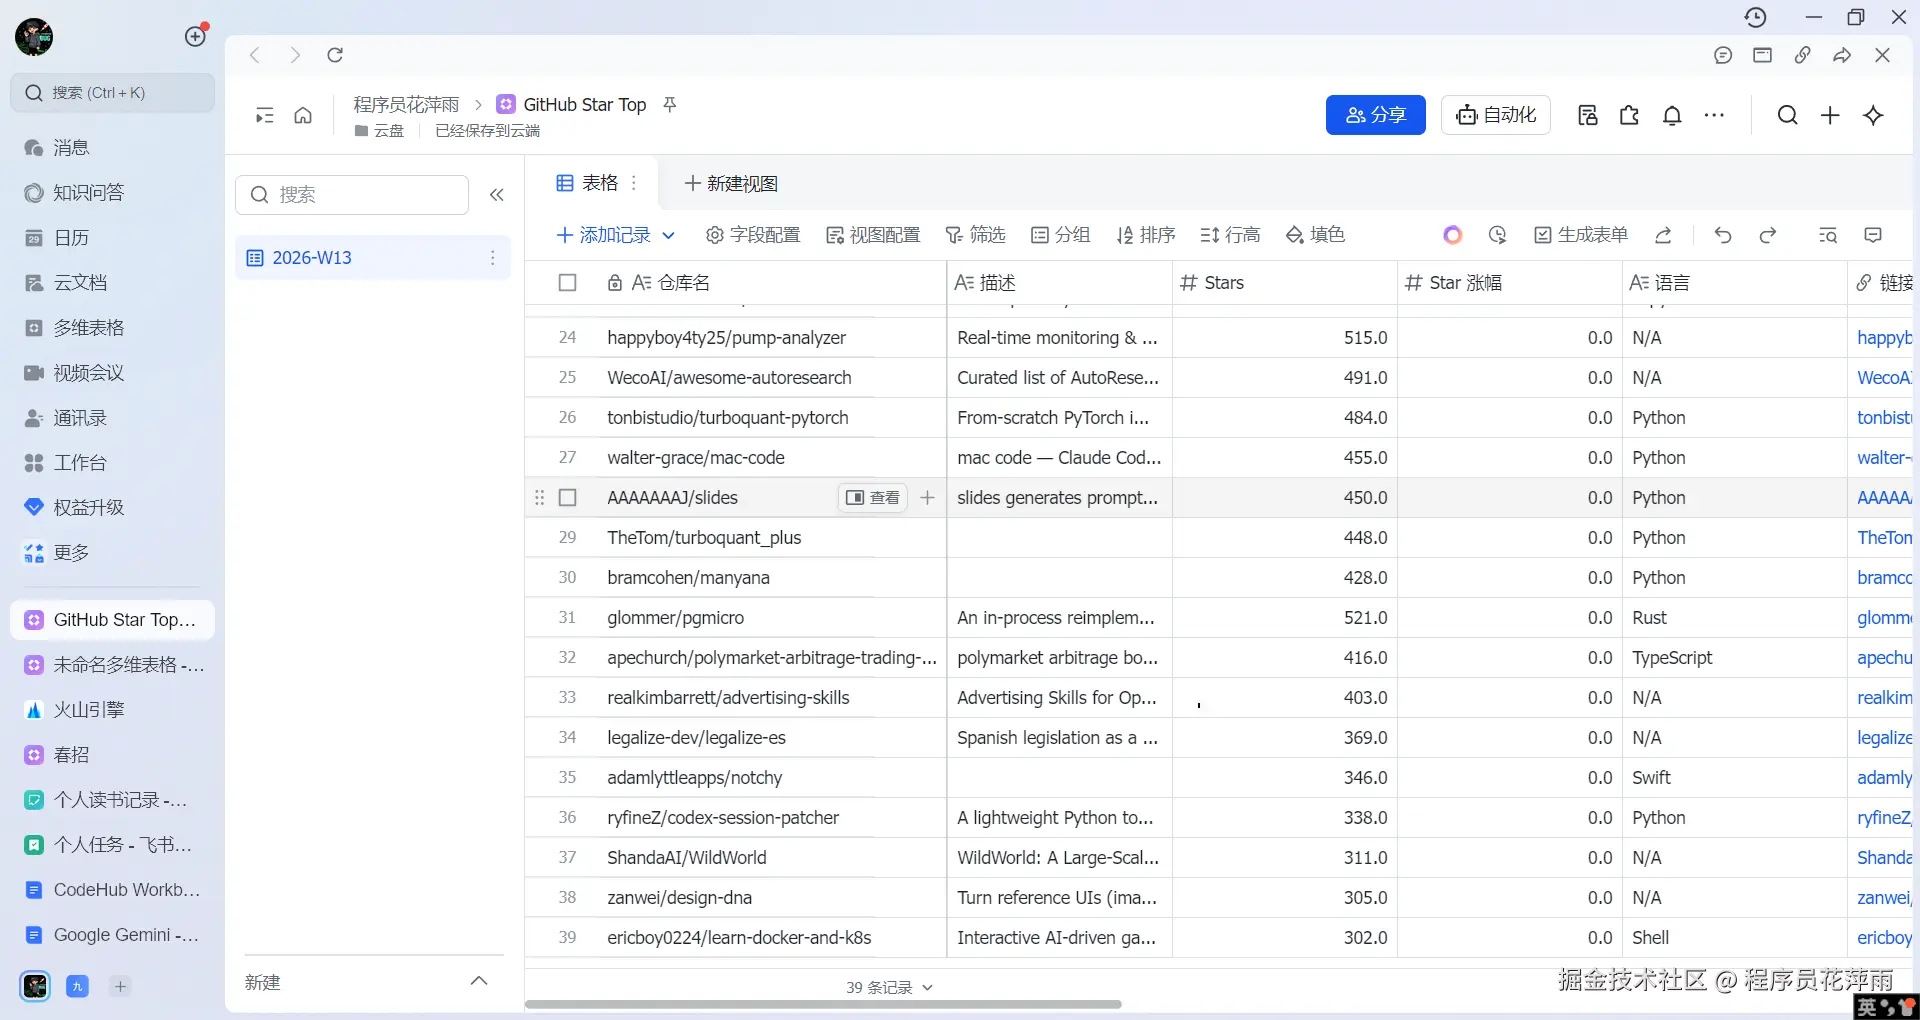
Task: Open 字段配置 field settings
Action: [753, 235]
